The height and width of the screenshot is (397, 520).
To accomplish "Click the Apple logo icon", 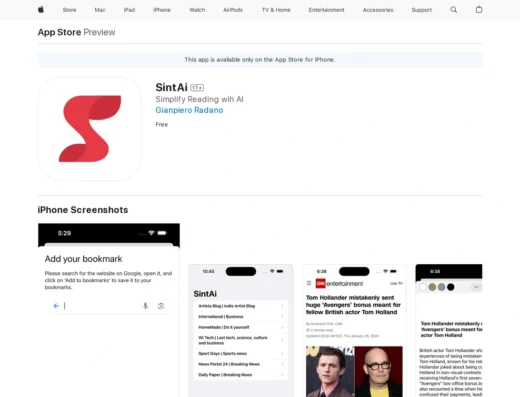I will coord(41,10).
